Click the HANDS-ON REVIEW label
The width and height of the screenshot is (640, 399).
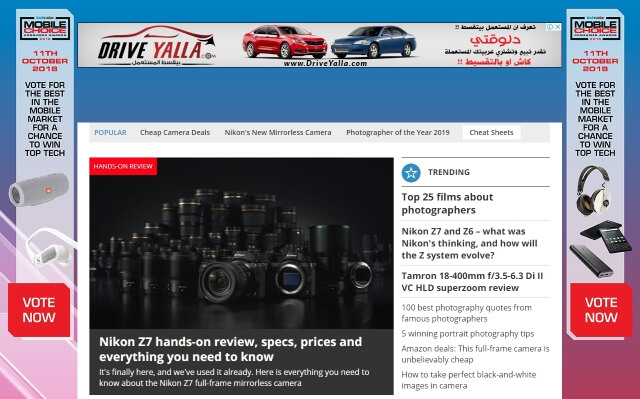123,166
